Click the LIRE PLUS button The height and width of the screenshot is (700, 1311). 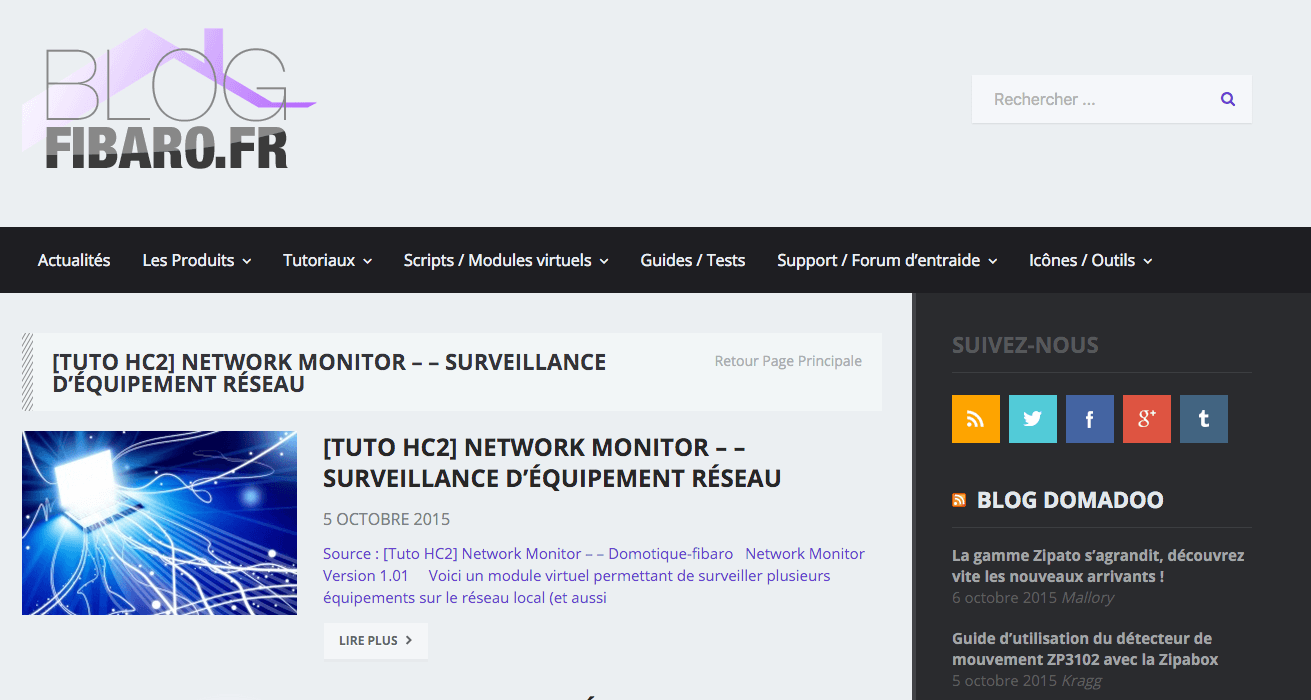376,641
